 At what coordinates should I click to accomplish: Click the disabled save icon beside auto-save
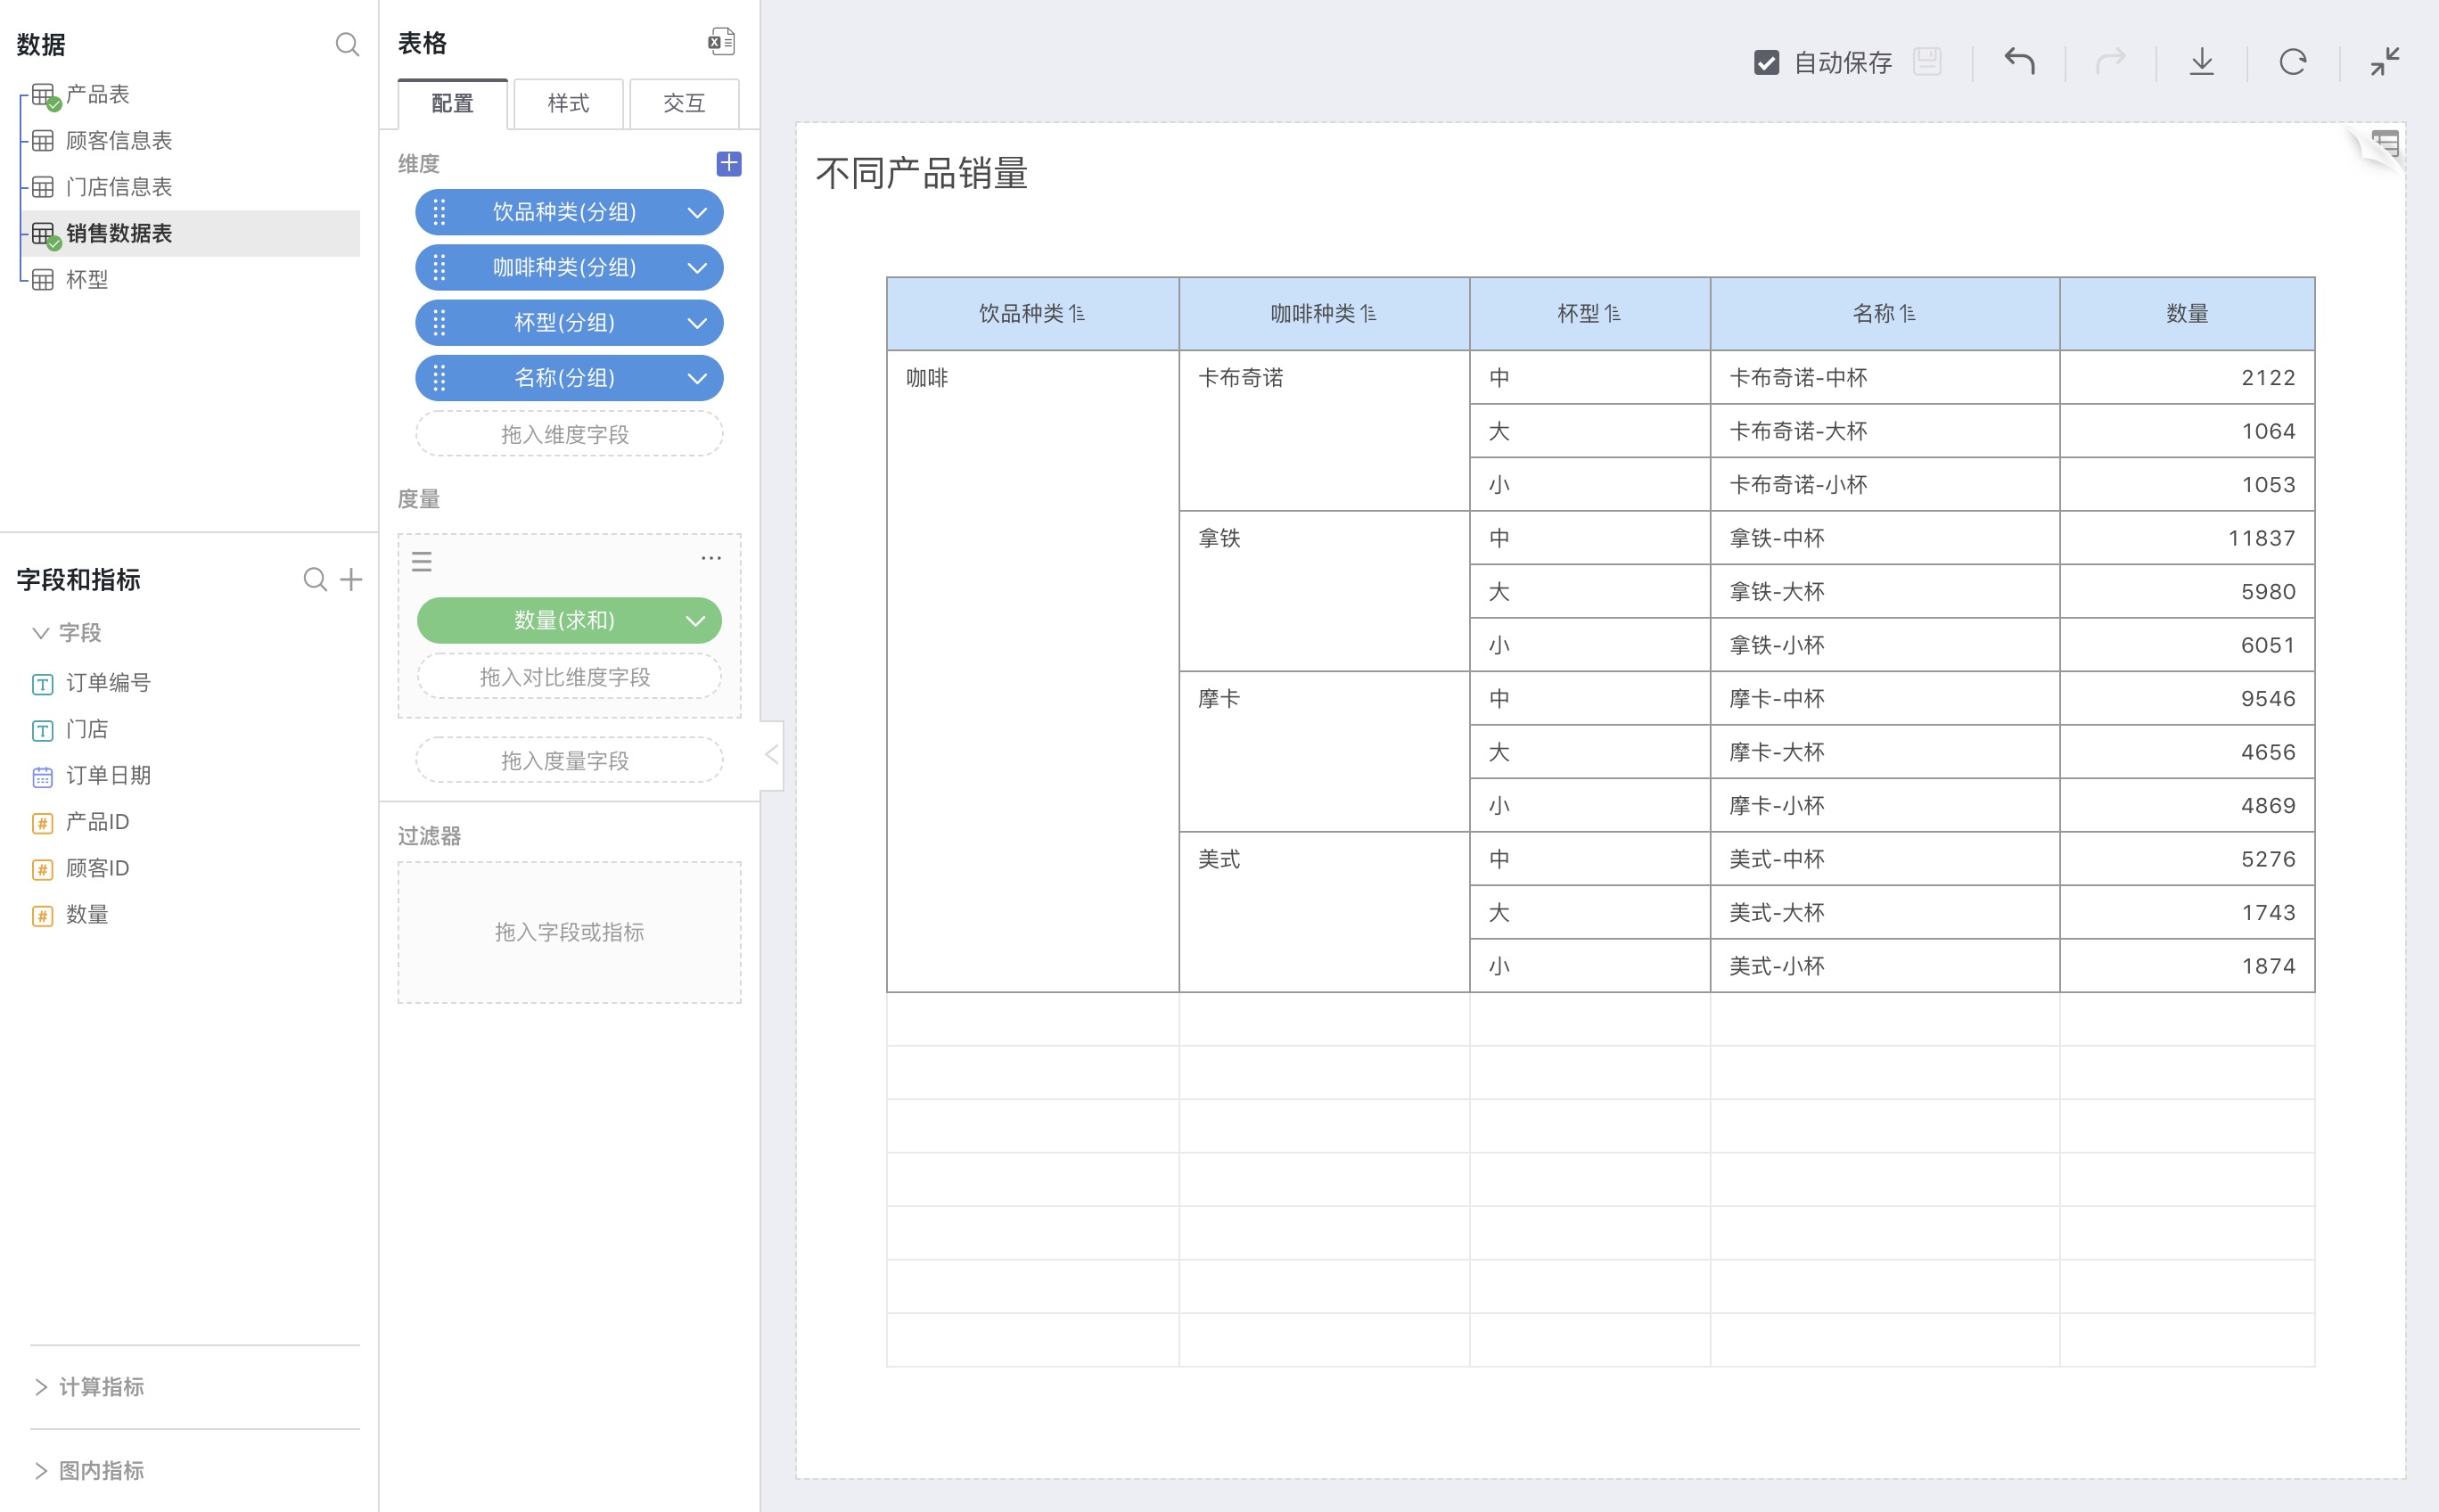click(1927, 62)
